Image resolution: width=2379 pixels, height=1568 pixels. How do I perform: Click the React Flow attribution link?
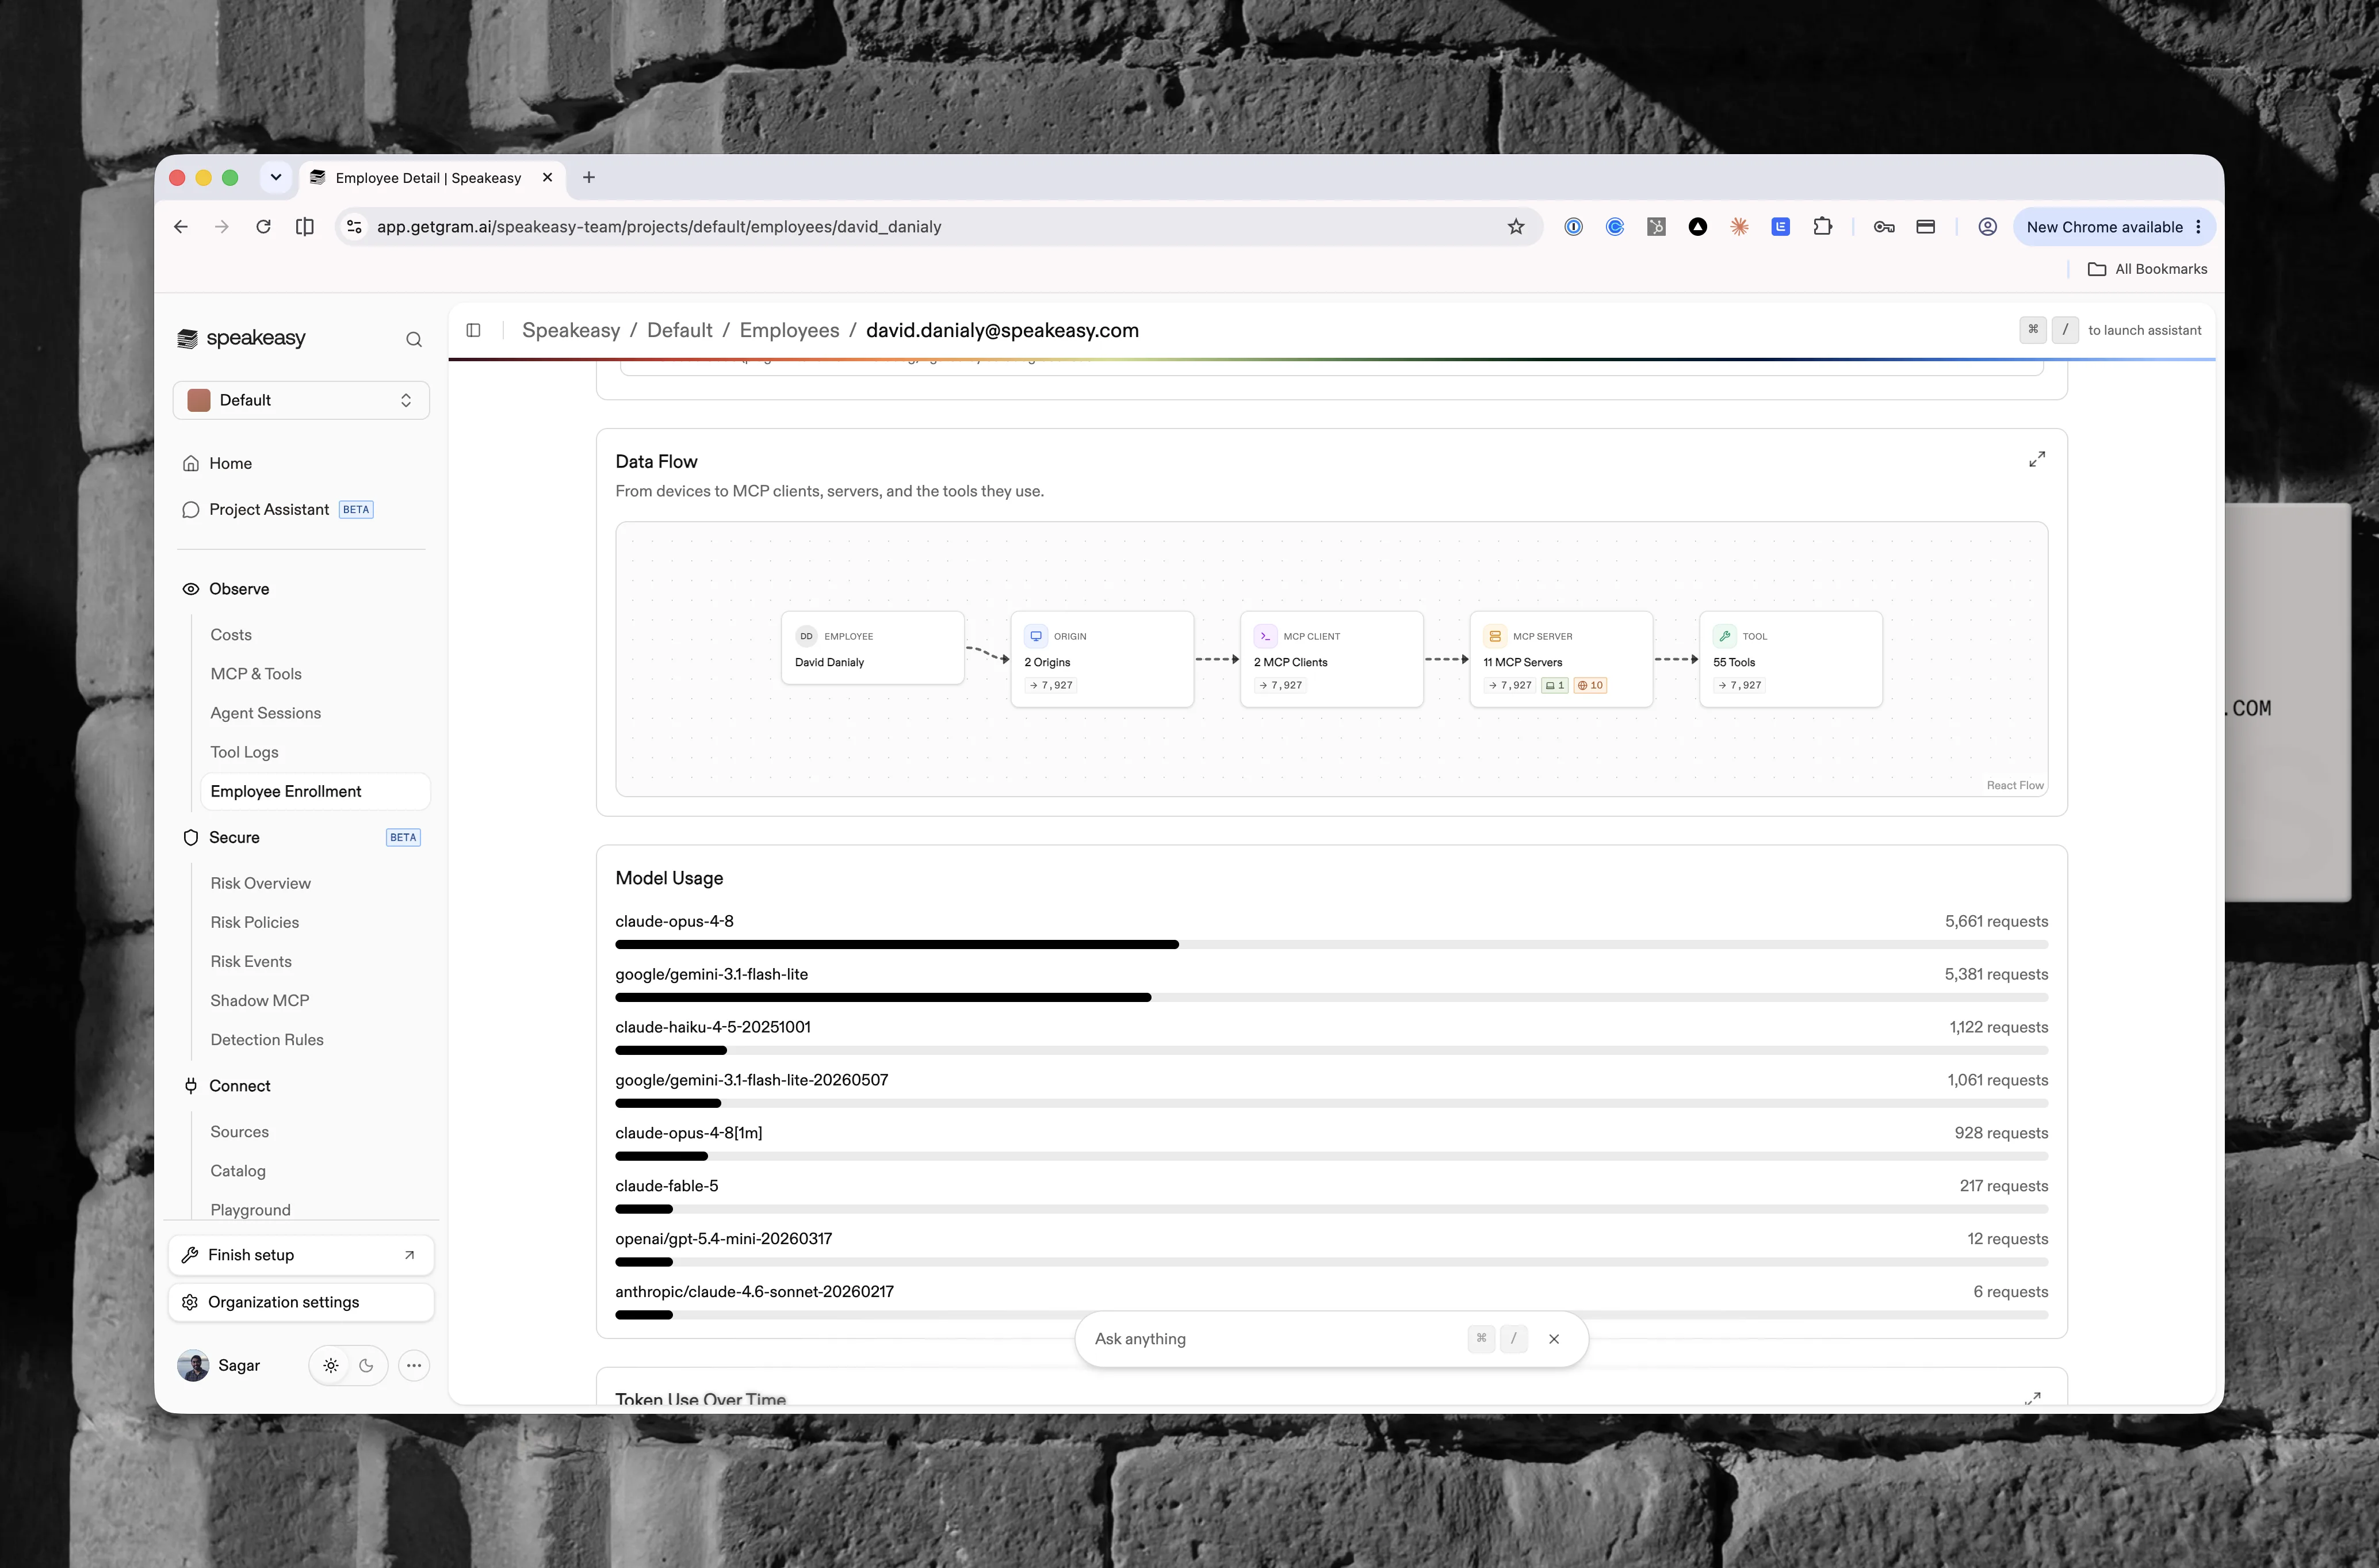(2014, 785)
